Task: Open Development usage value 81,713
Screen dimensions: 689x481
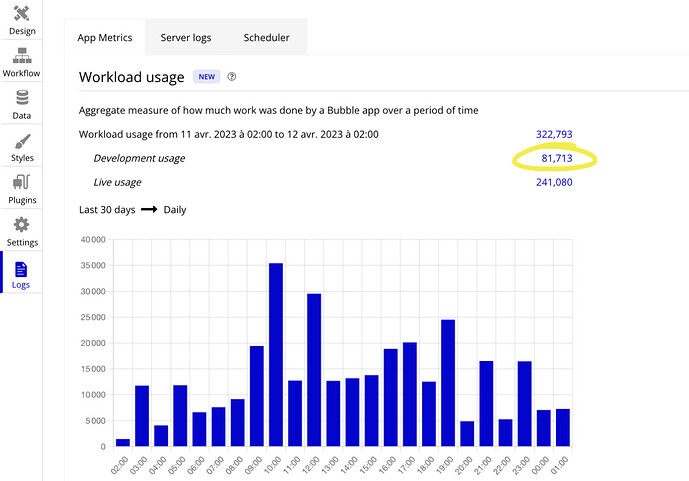Action: [557, 158]
